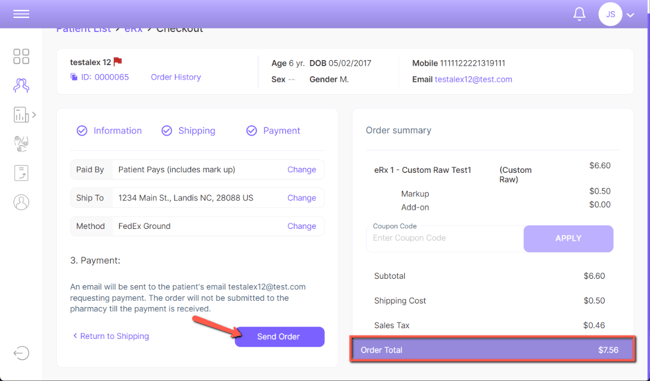The height and width of the screenshot is (381, 650).
Task: Open Order History link
Action: click(176, 77)
